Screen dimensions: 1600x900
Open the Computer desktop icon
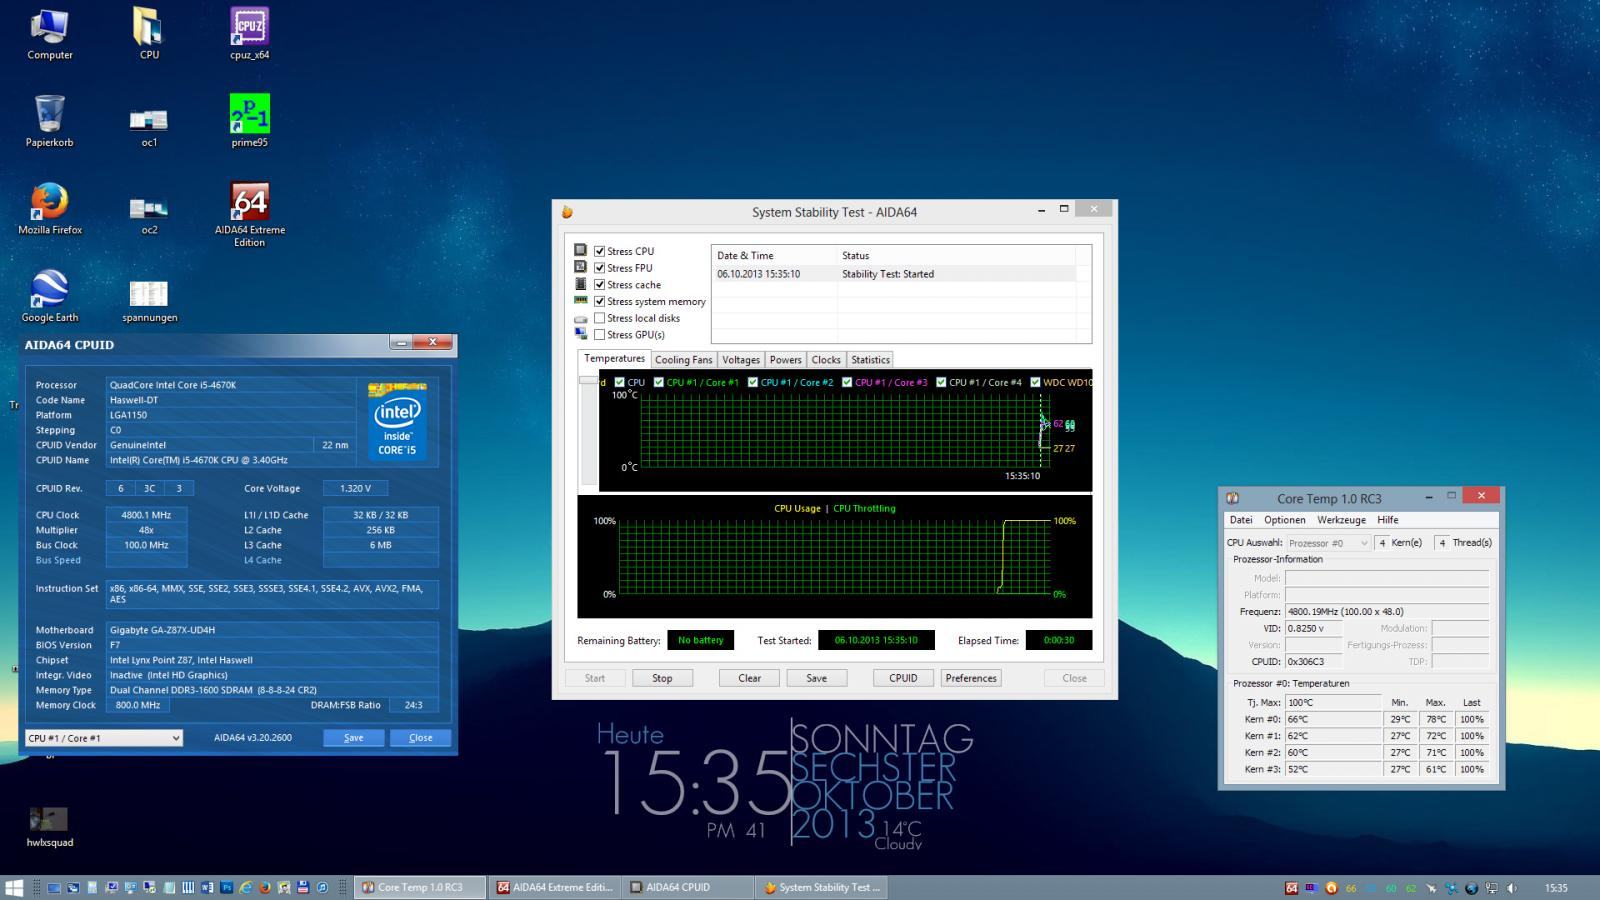click(x=50, y=33)
